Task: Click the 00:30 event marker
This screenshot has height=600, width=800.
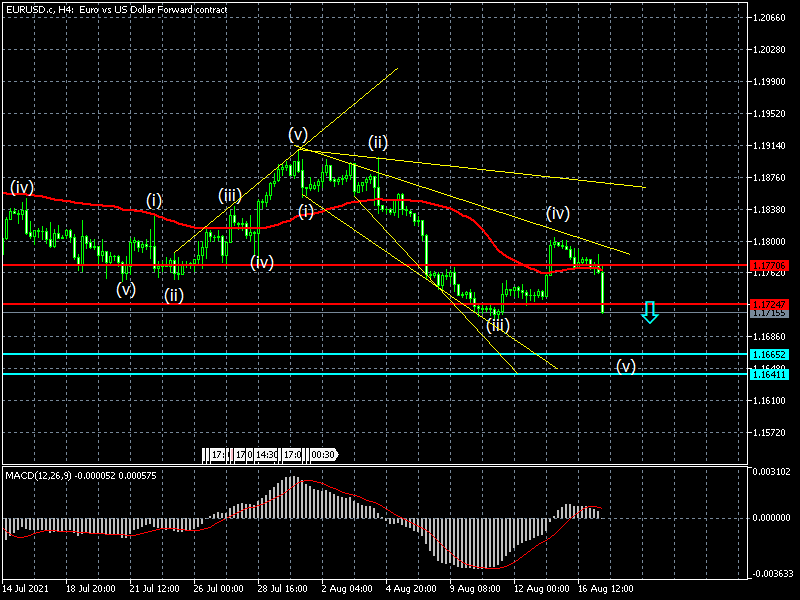Action: 322,454
